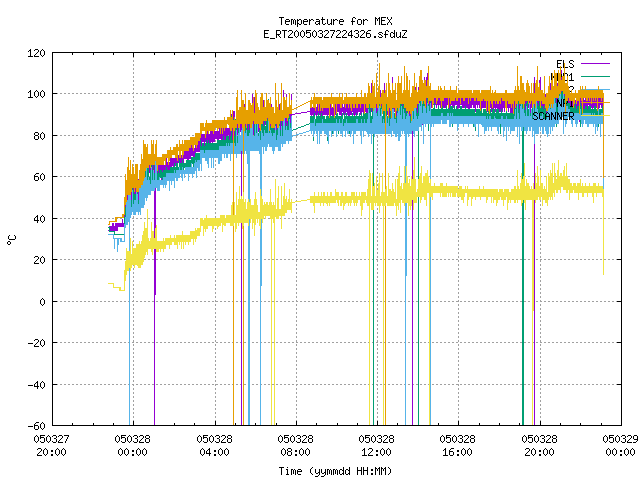Click the "050329" date label on x-axis

pyautogui.click(x=620, y=439)
